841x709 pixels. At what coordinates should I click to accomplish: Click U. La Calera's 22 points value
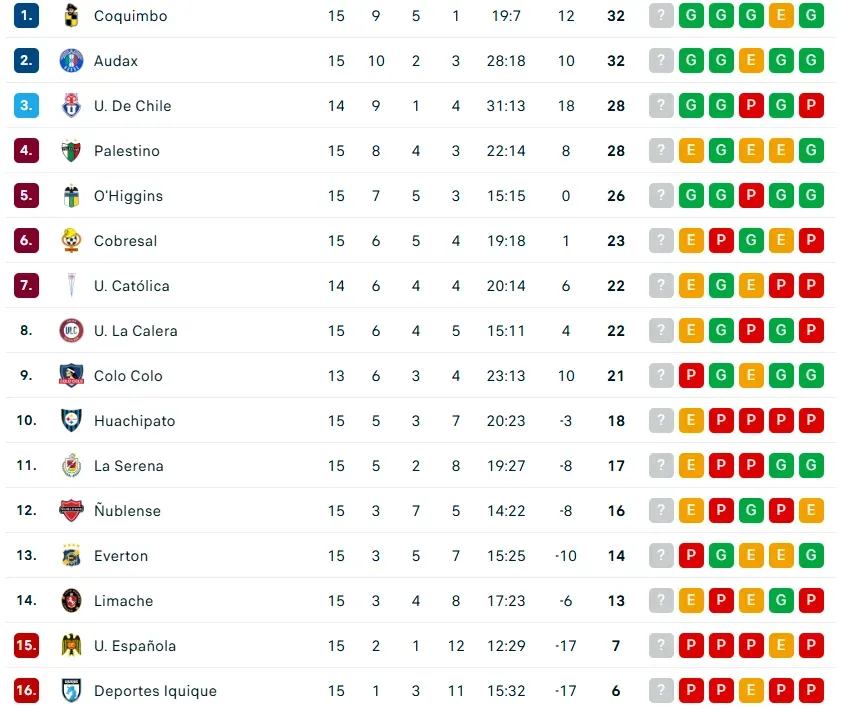(x=616, y=331)
